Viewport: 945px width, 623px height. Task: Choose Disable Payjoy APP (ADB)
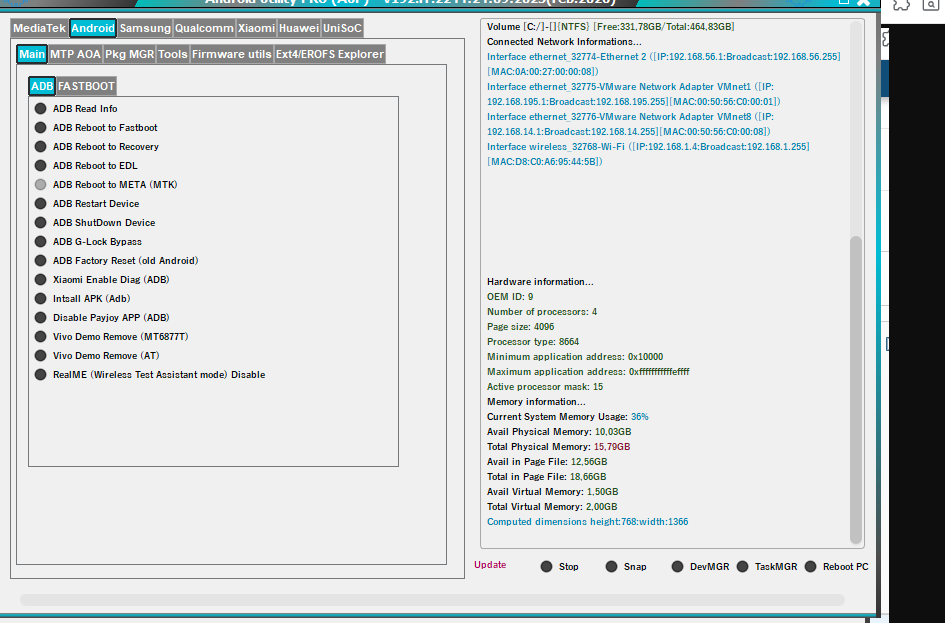pyautogui.click(x=102, y=318)
